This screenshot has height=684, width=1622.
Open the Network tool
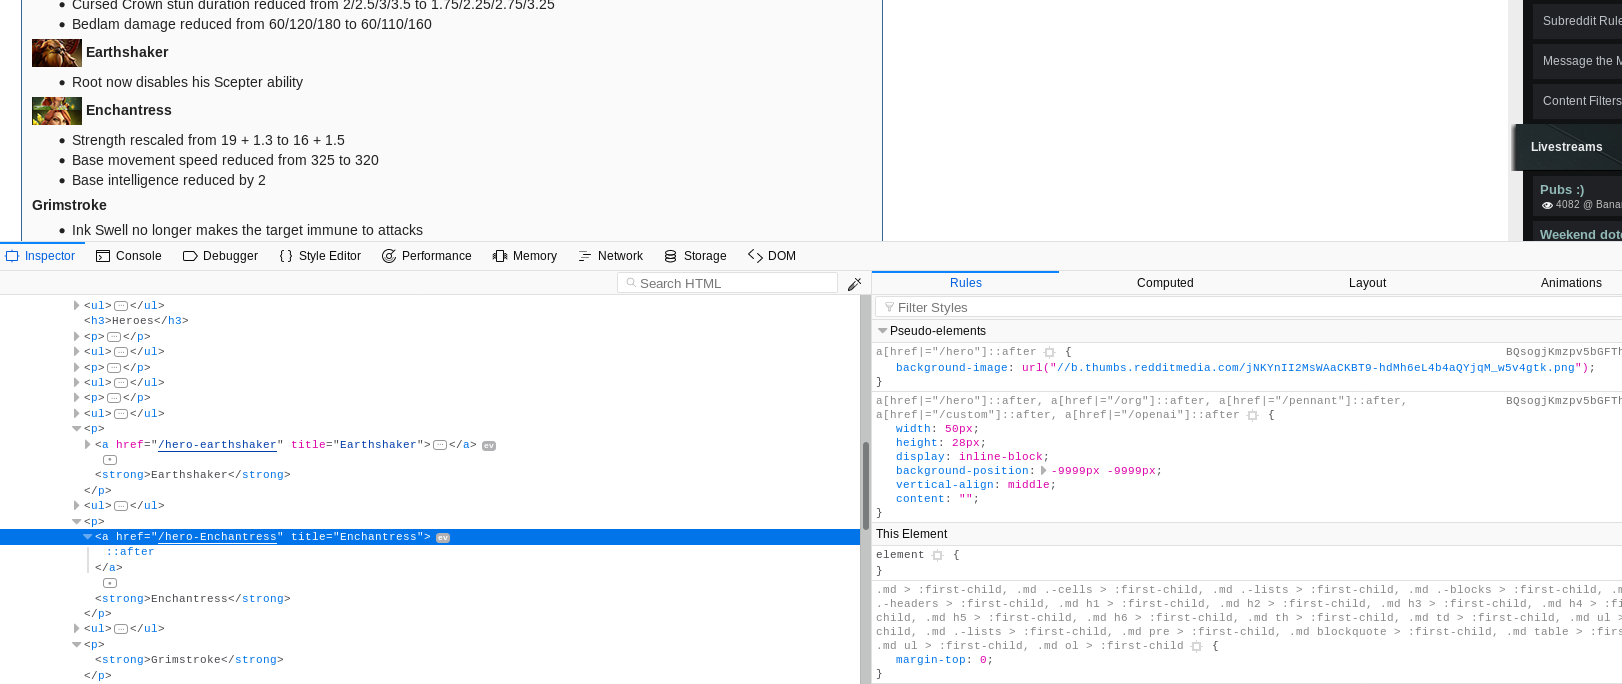point(611,256)
